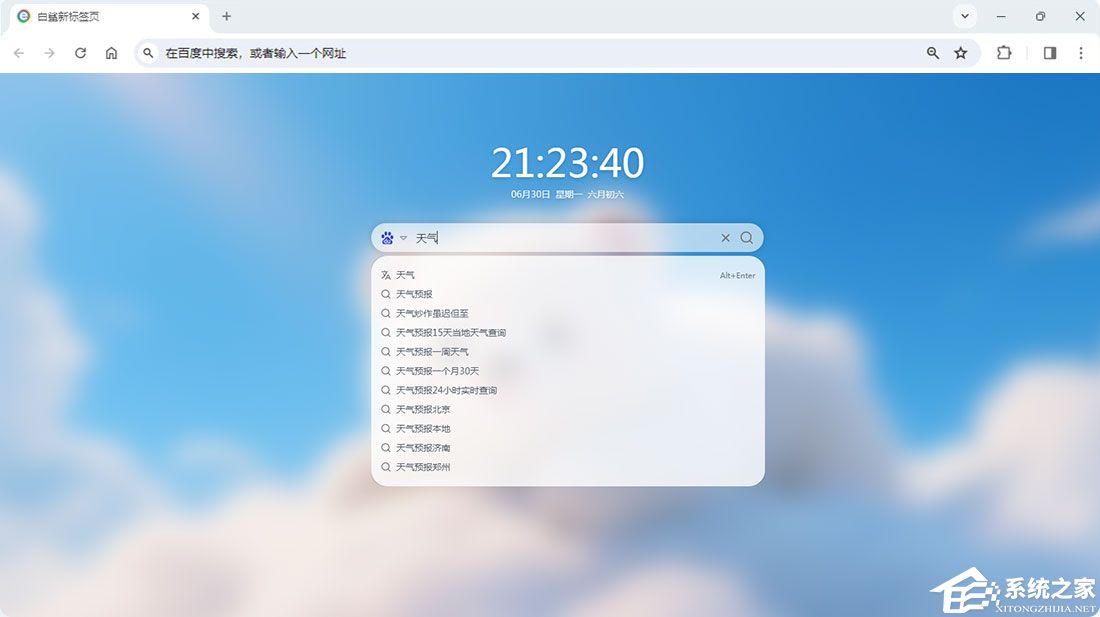Select the 白鲨新标签页 tab
This screenshot has width=1100, height=617.
click(x=109, y=16)
